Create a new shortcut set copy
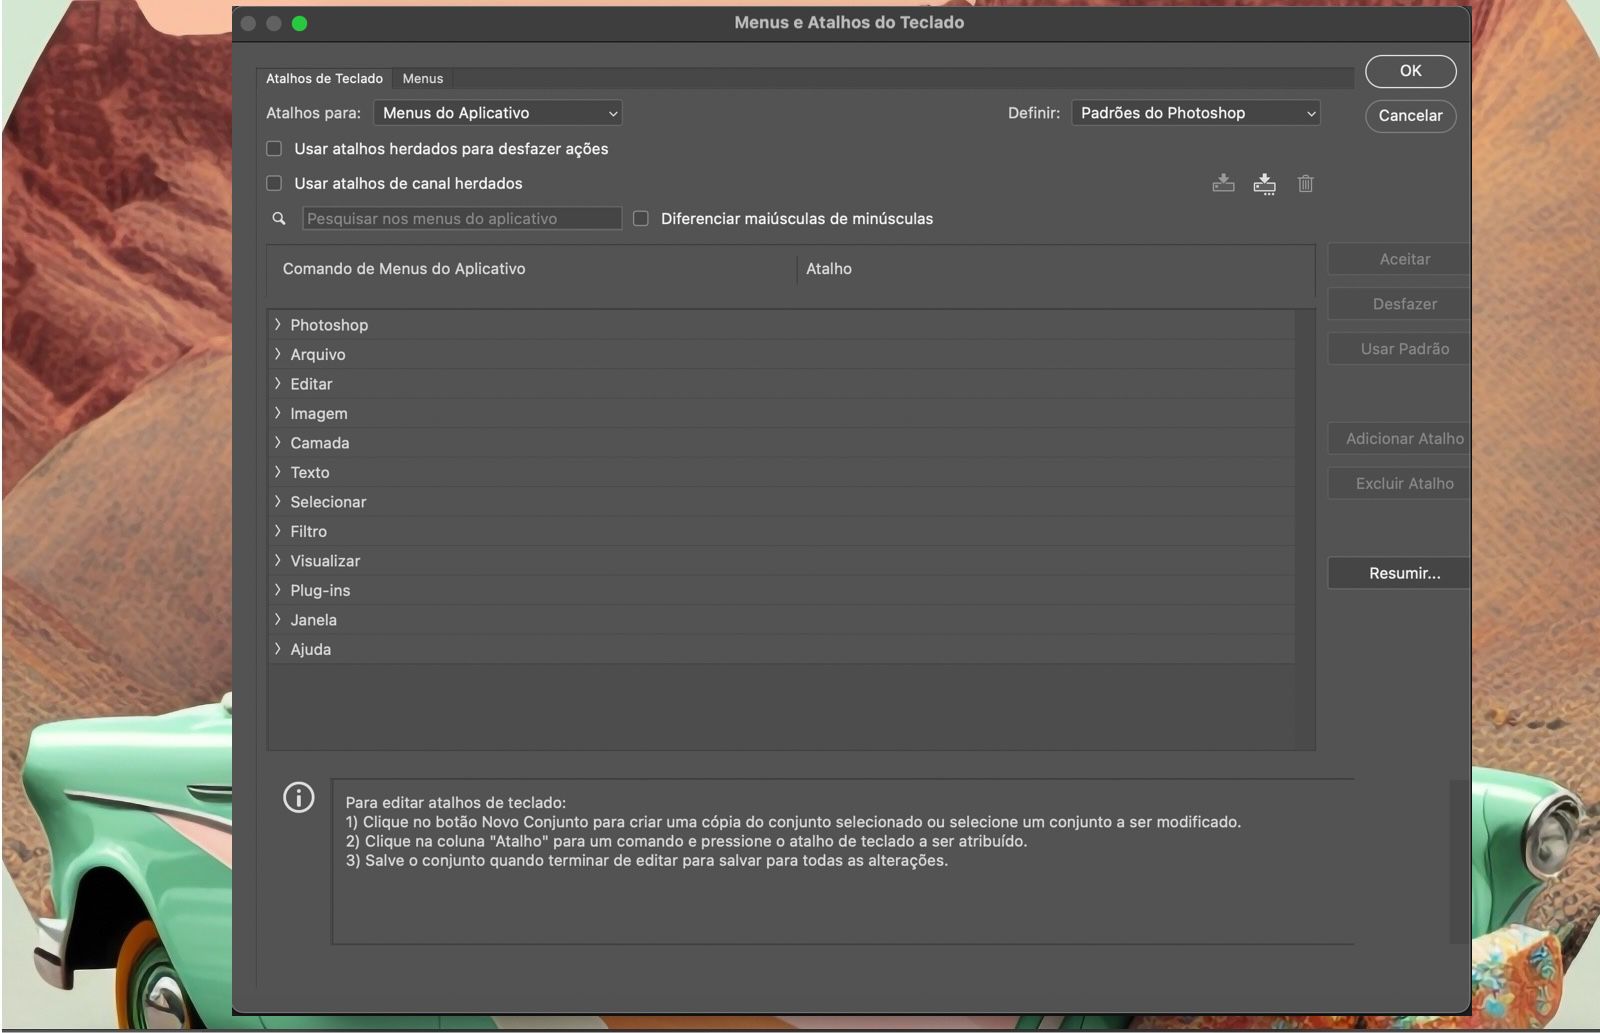 pyautogui.click(x=1264, y=184)
